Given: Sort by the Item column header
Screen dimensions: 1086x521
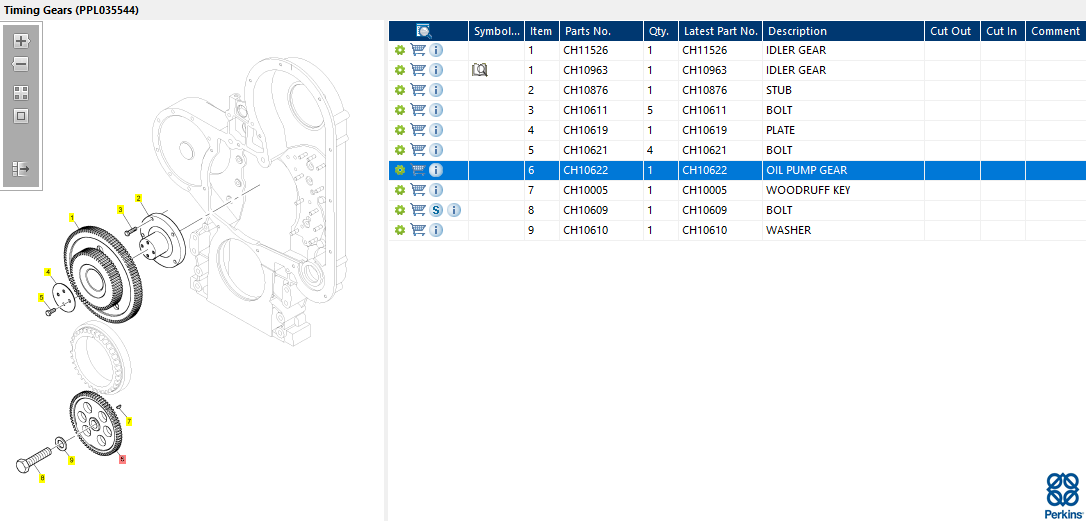Looking at the screenshot, I should pyautogui.click(x=542, y=31).
